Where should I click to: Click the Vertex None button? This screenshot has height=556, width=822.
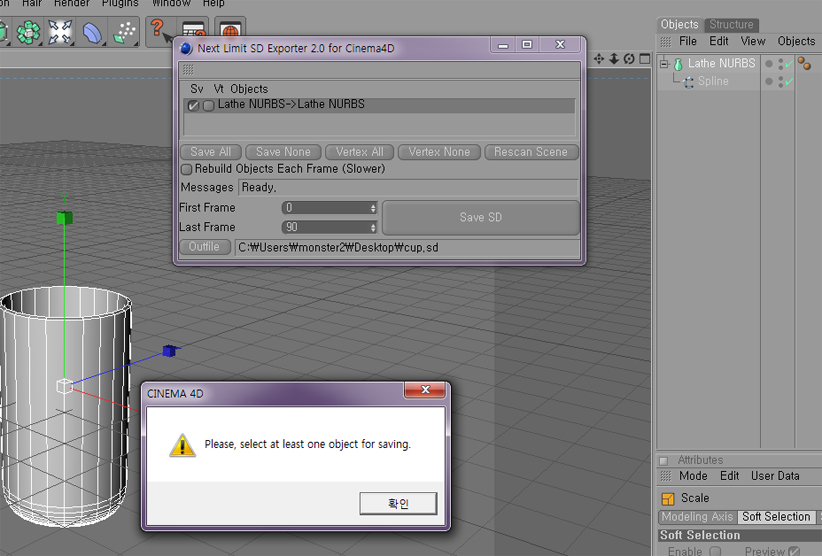[439, 152]
